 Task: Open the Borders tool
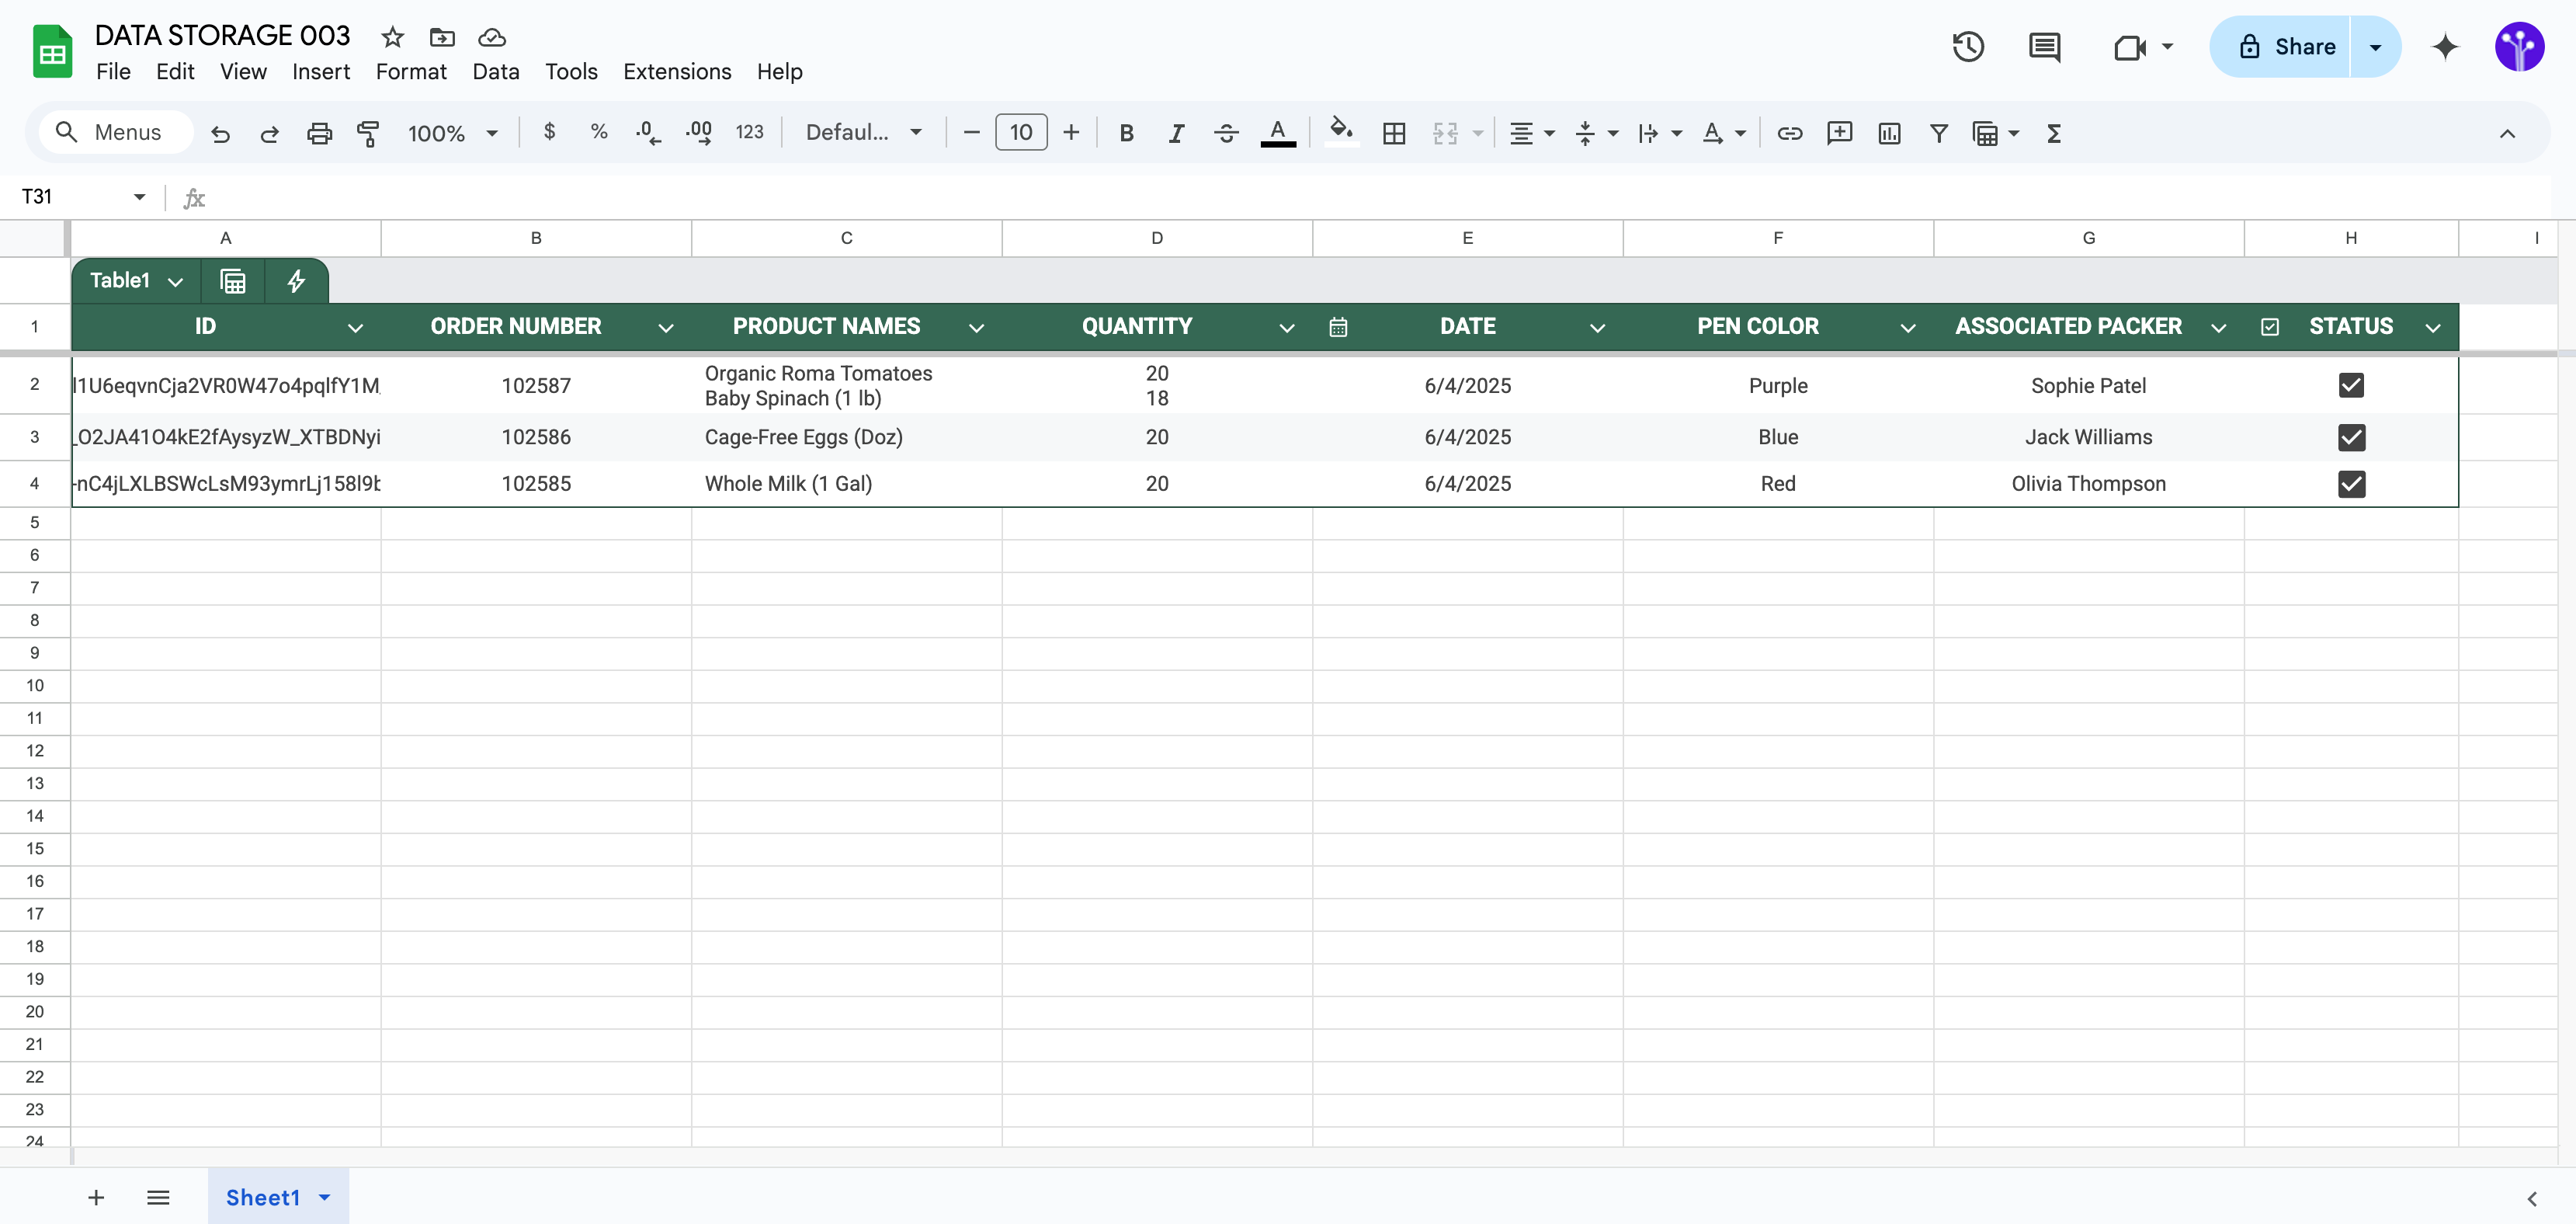[1394, 133]
